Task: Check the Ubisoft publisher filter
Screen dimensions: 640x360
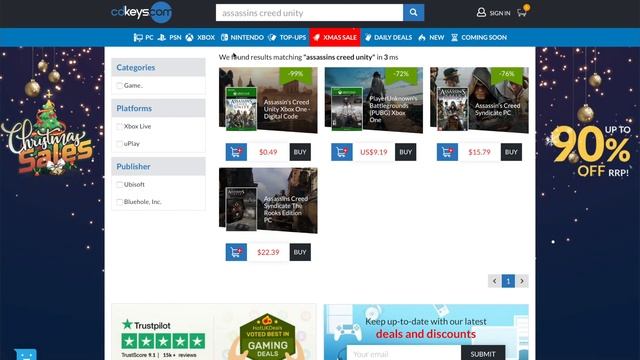Action: pos(119,184)
